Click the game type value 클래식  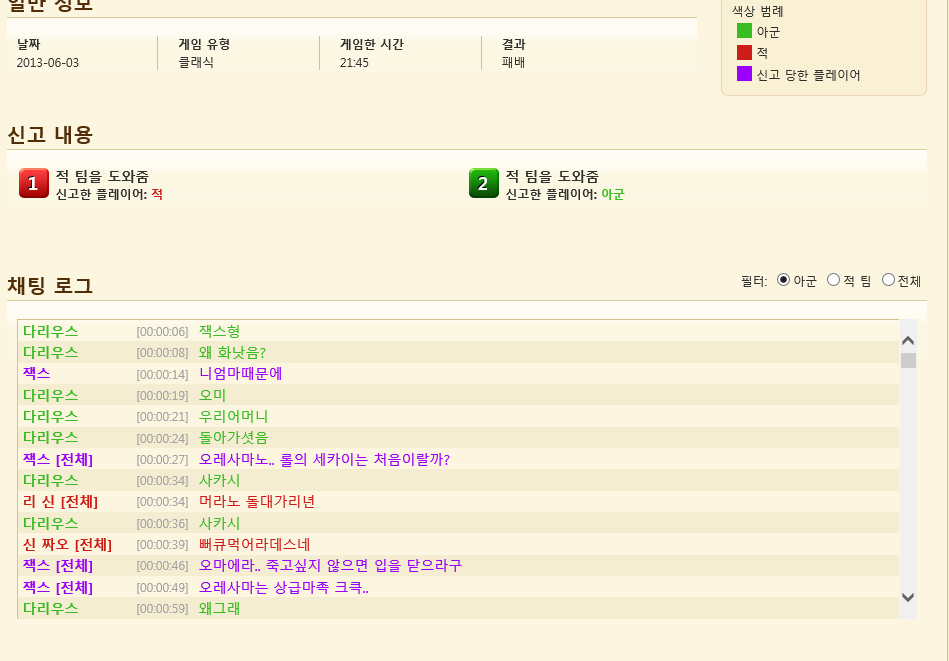tap(196, 62)
